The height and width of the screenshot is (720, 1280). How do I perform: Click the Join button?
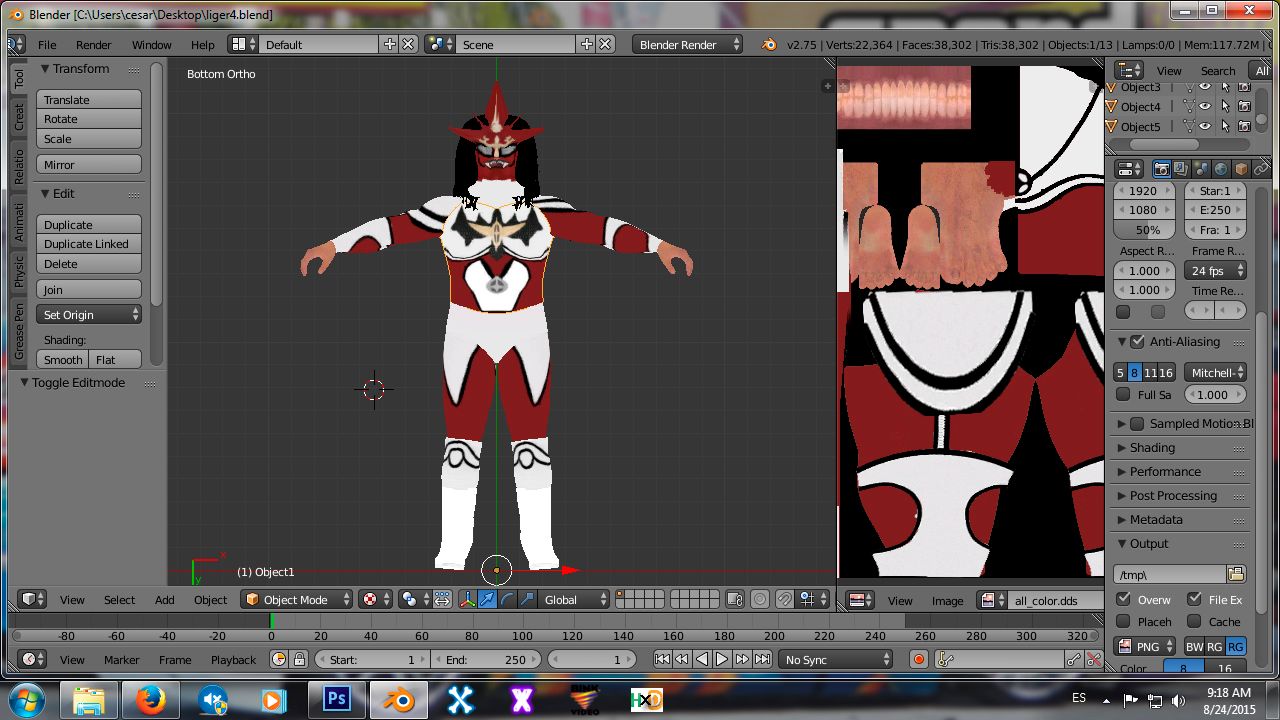[89, 289]
